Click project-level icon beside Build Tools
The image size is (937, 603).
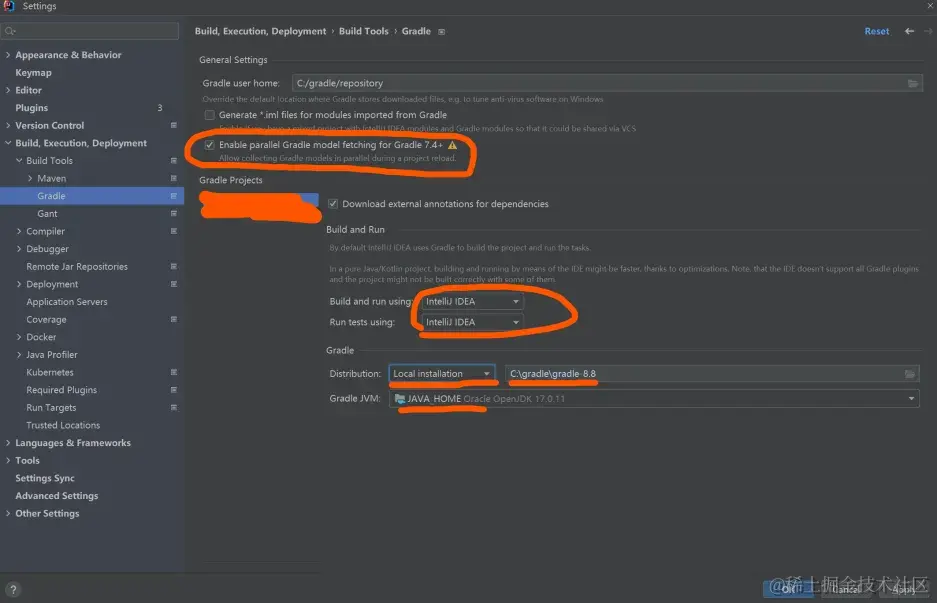(x=173, y=160)
